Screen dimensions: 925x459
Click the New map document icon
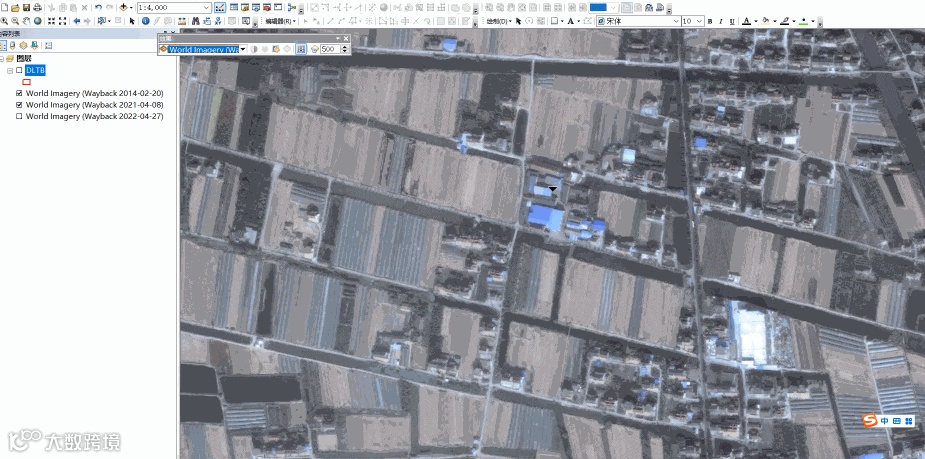click(x=4, y=8)
